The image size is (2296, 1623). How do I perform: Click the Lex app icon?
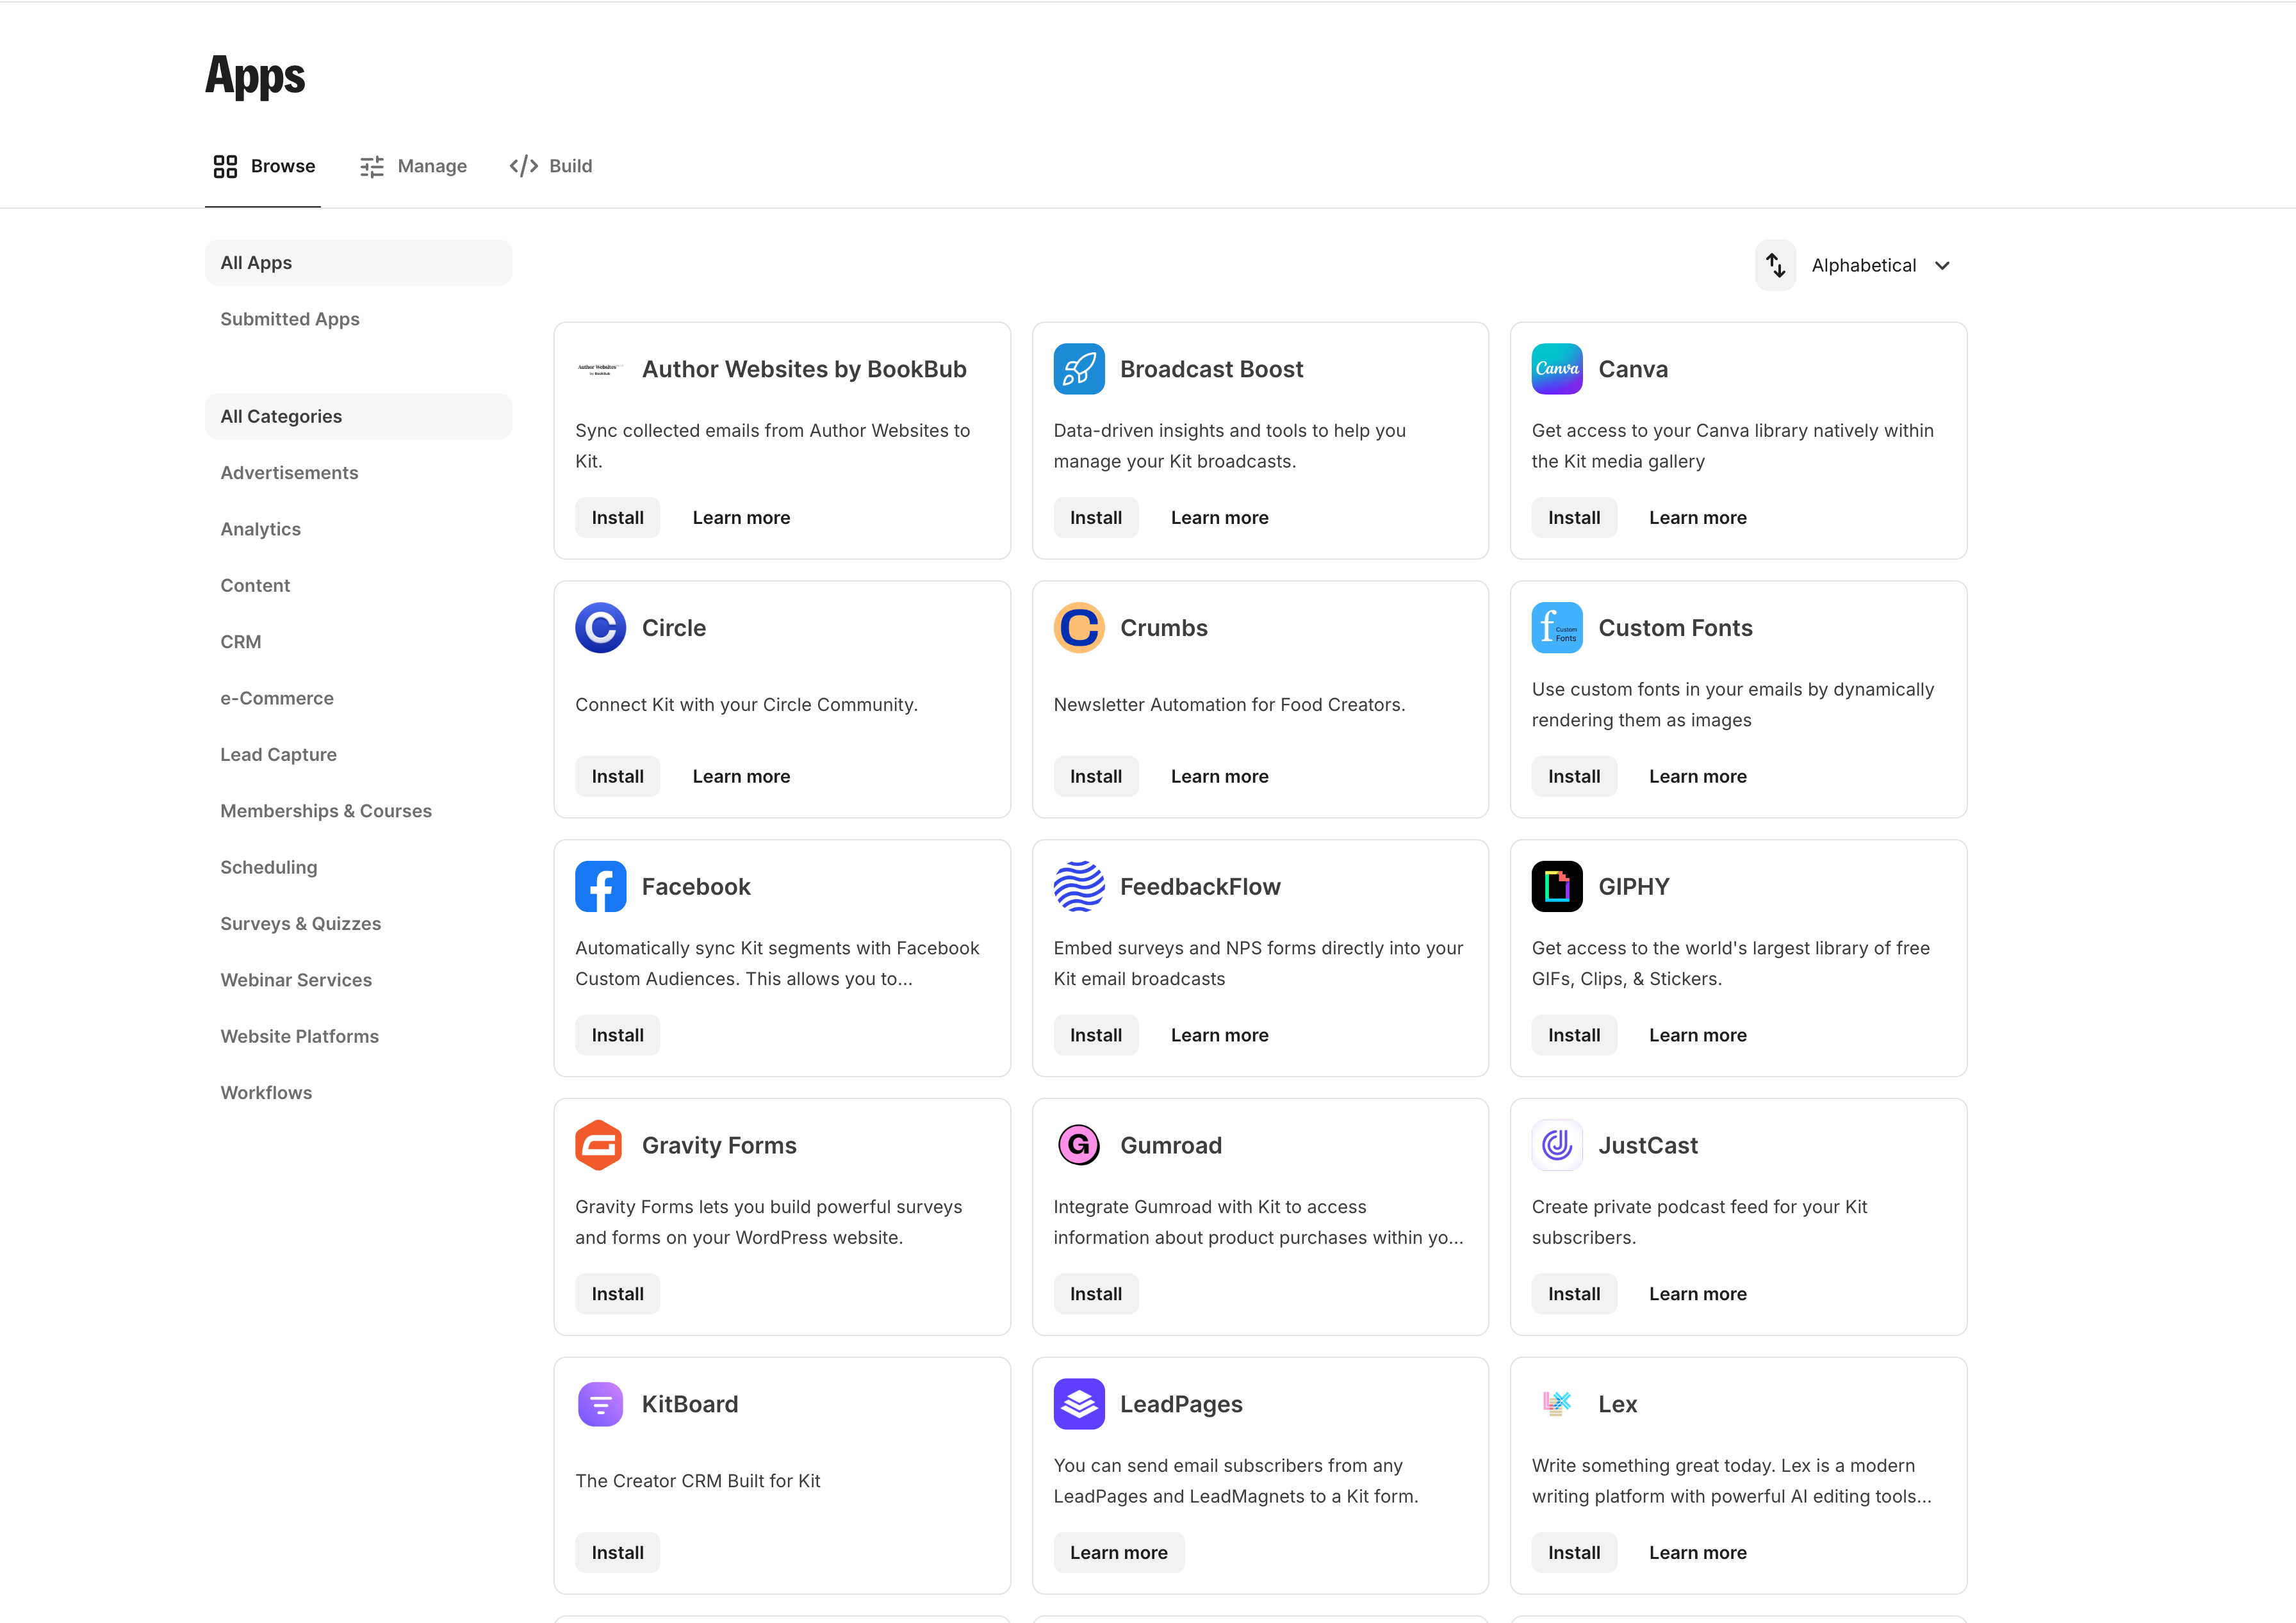(x=1557, y=1404)
